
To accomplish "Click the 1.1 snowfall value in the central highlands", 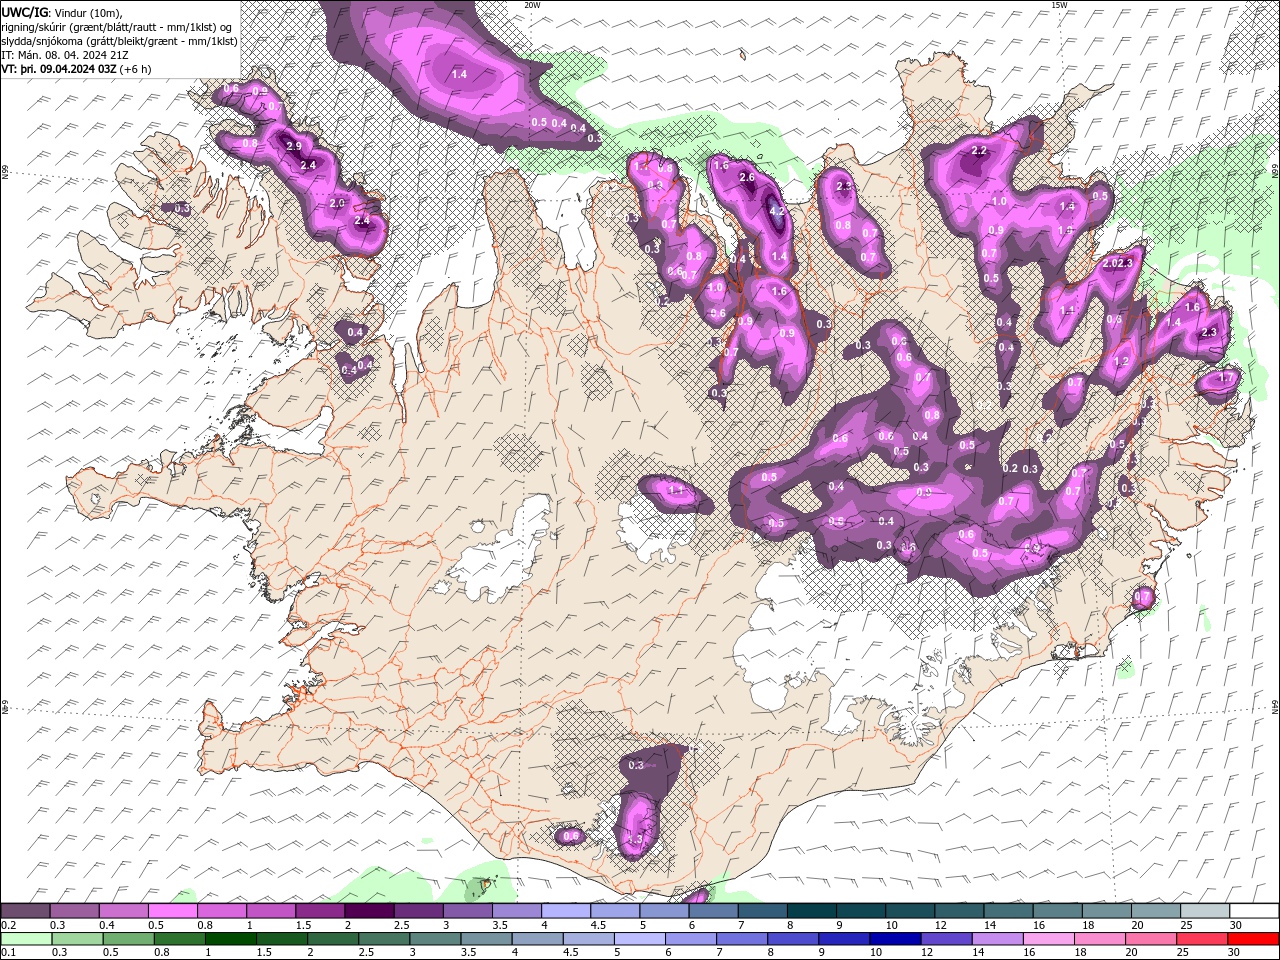I will [675, 490].
